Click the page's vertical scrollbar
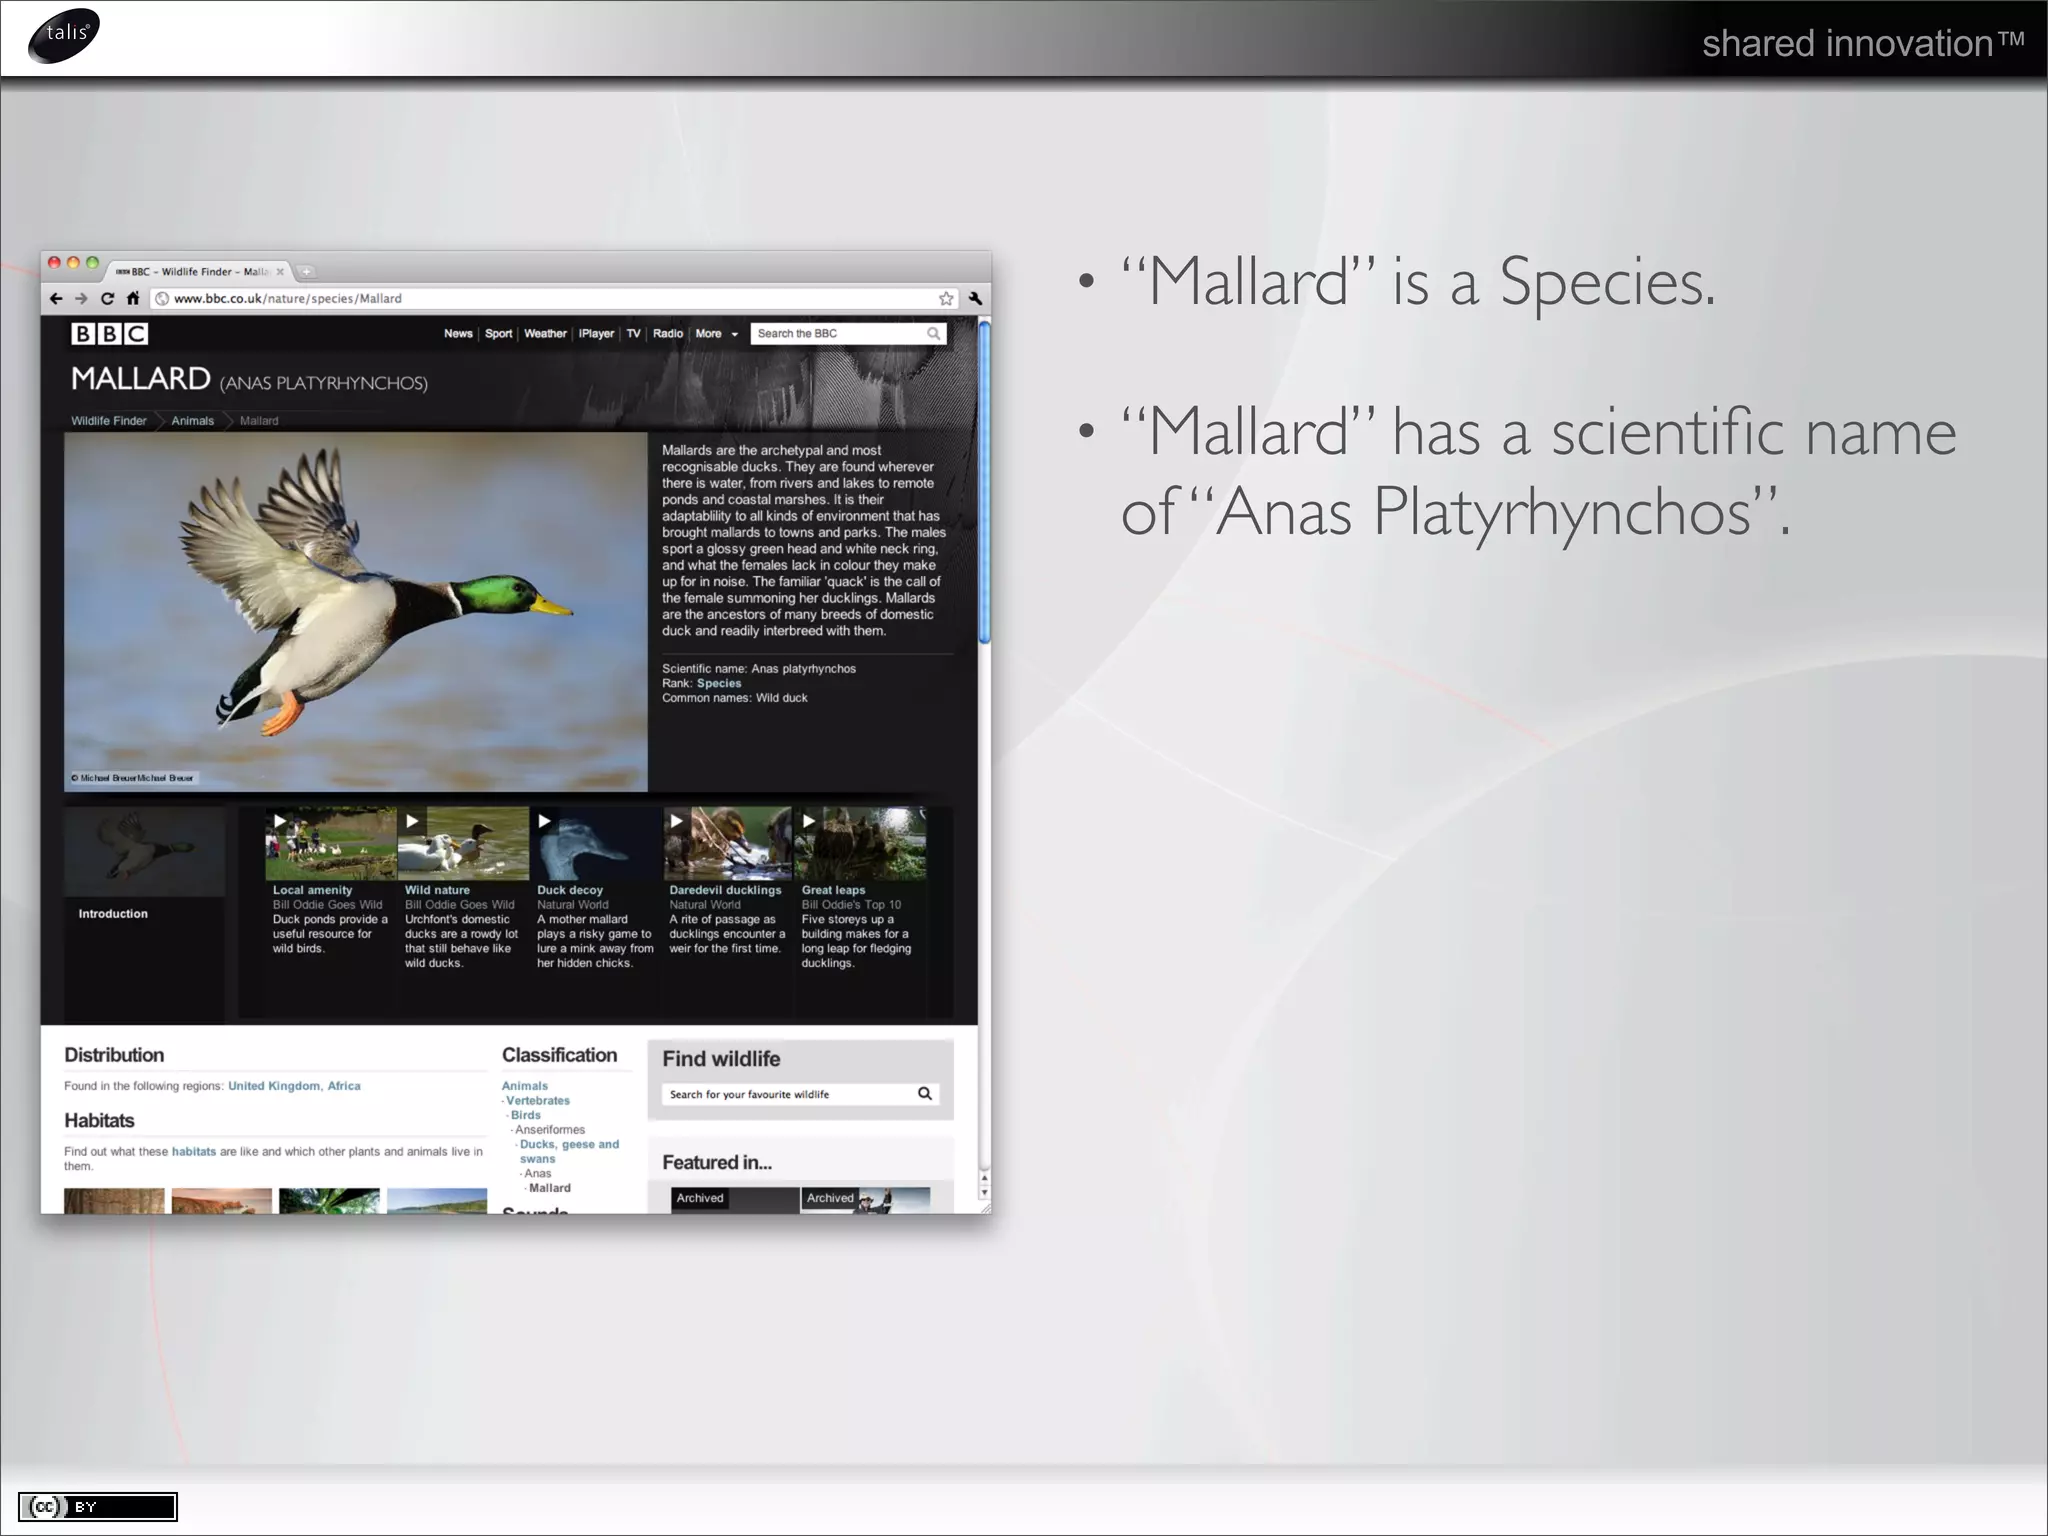The width and height of the screenshot is (2048, 1536). [984, 480]
